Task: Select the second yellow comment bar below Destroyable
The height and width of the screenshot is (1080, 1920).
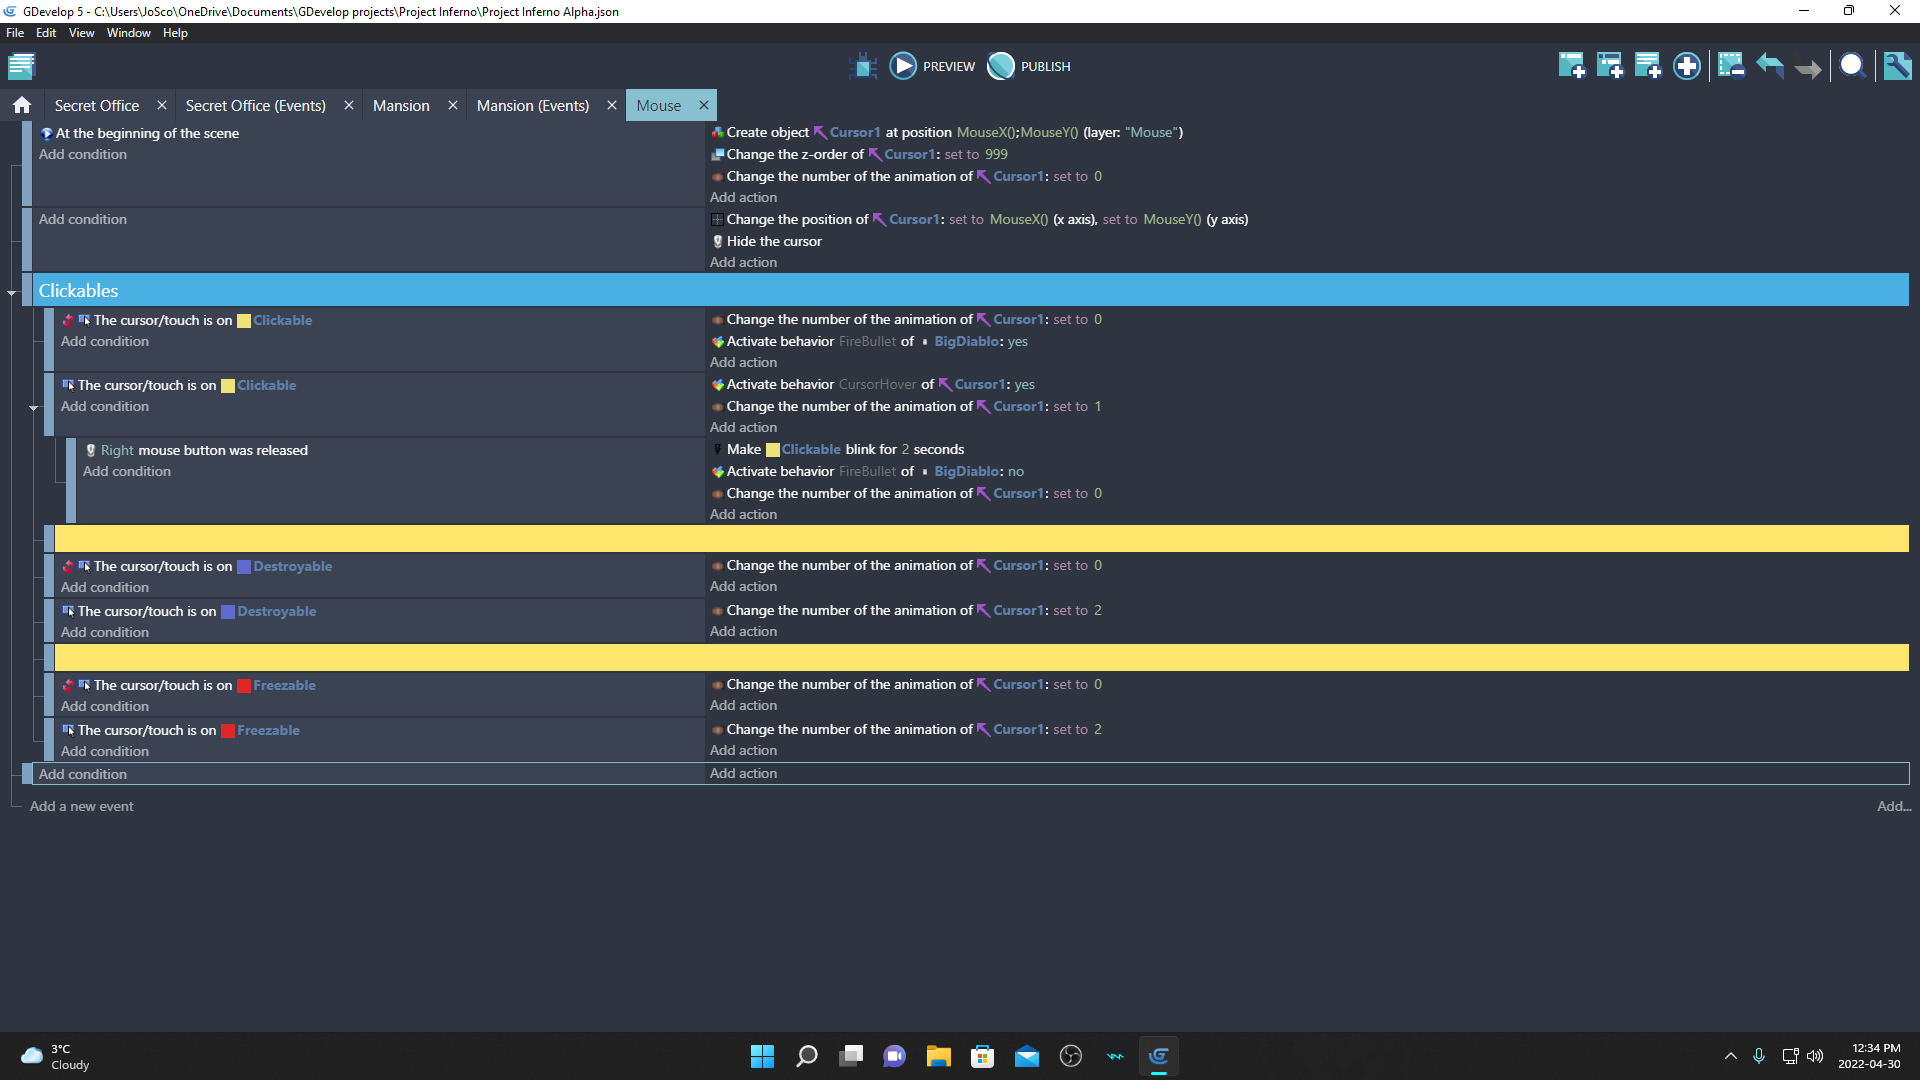Action: coord(981,657)
